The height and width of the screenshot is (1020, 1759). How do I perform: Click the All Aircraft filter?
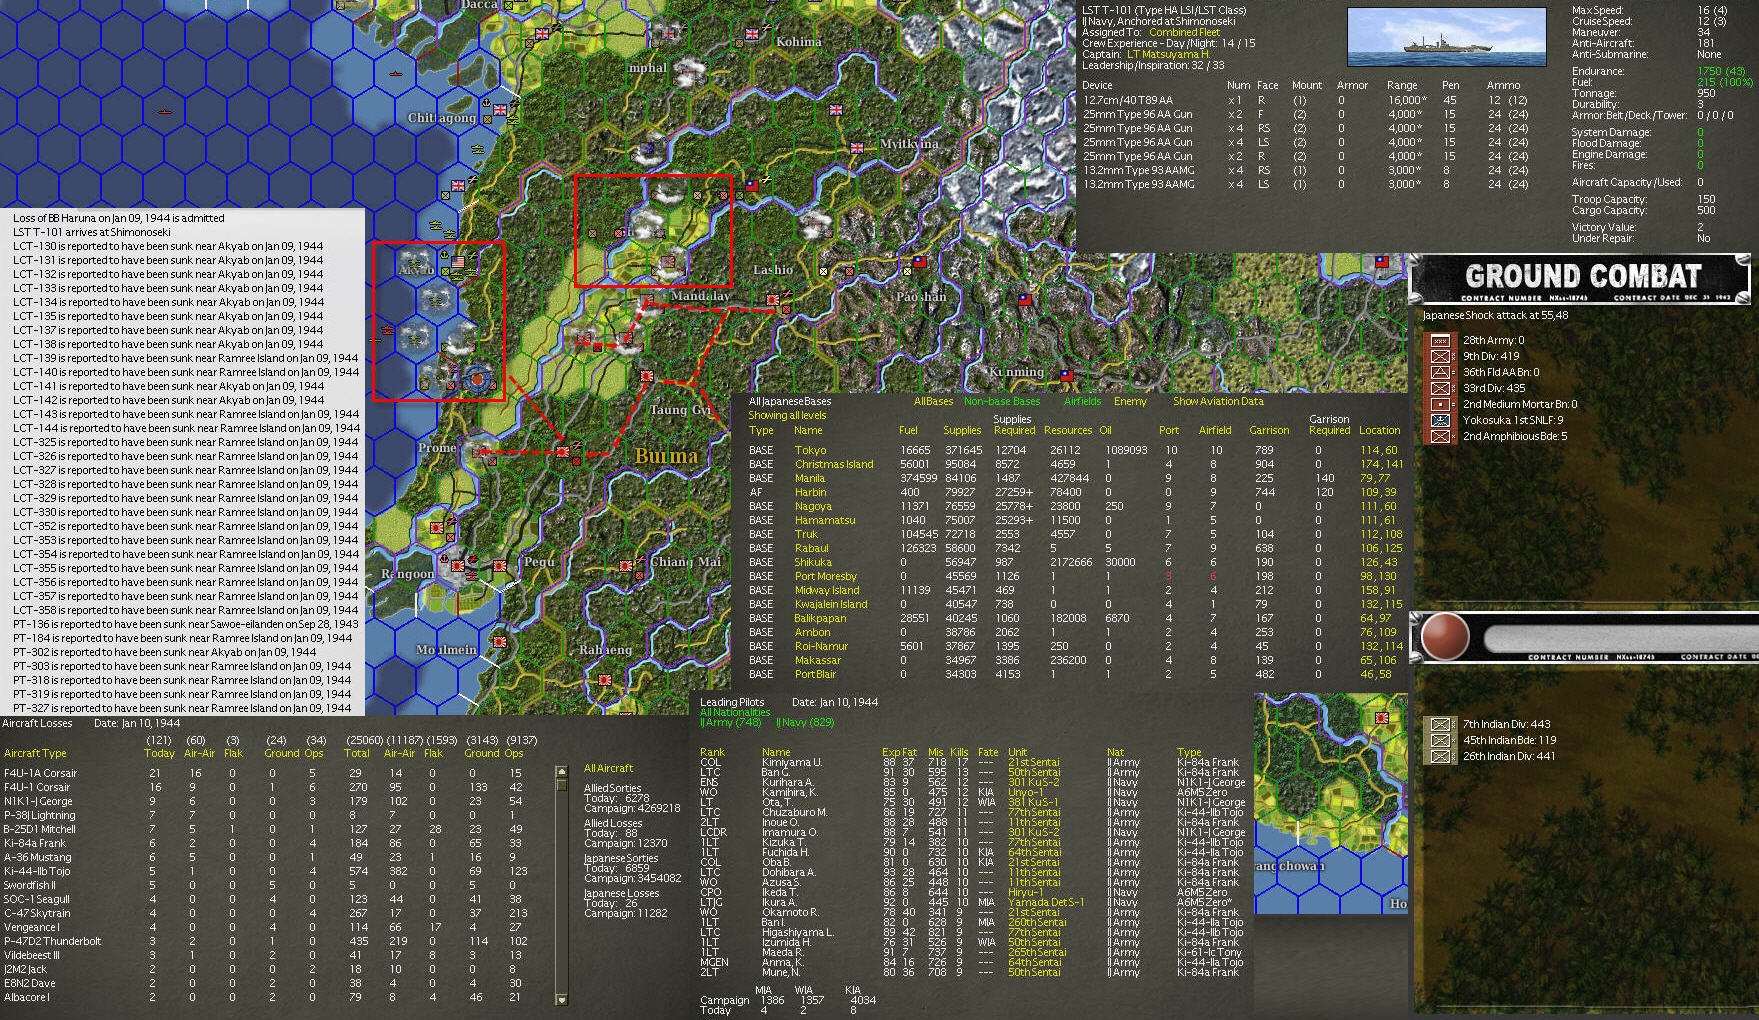point(608,768)
